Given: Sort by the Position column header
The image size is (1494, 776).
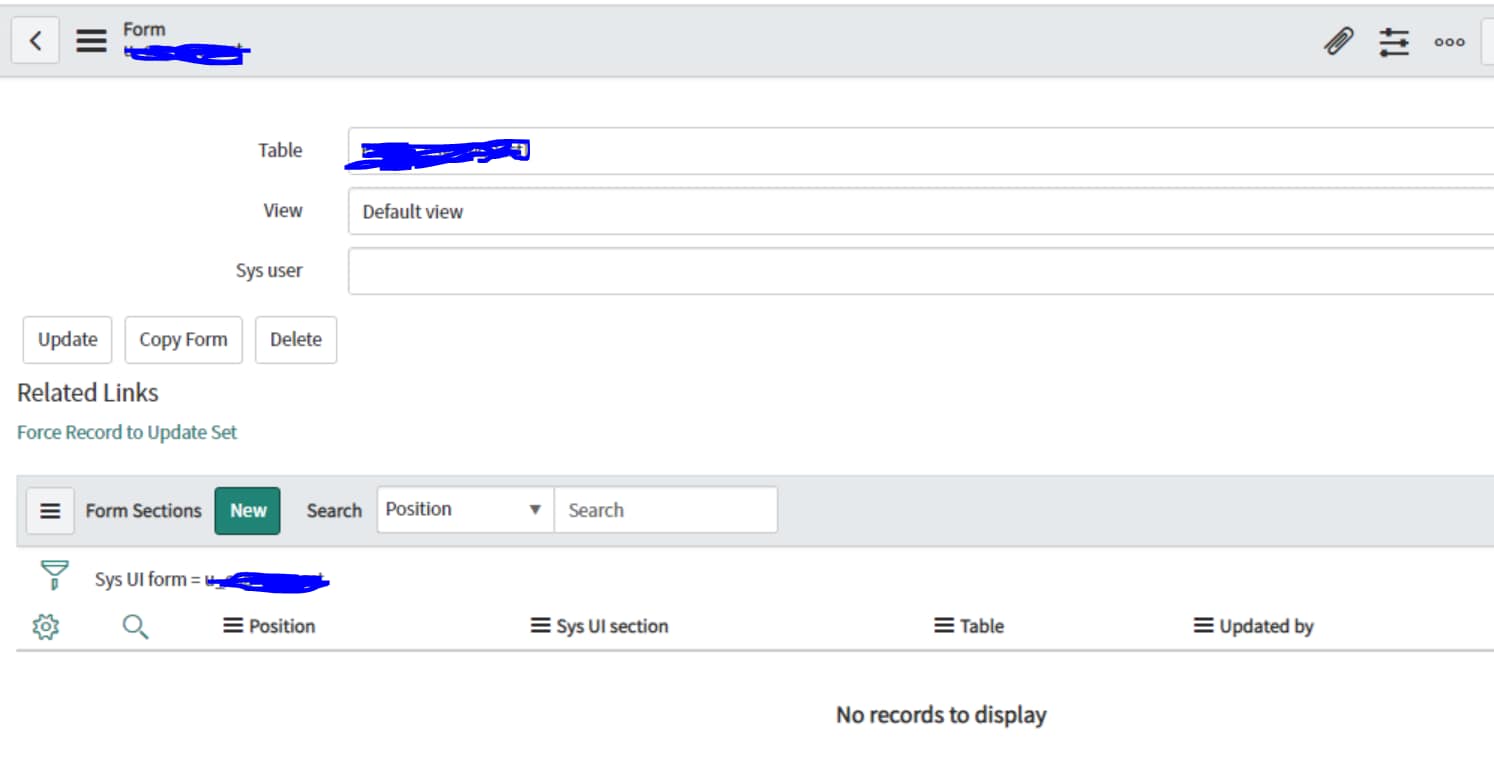Looking at the screenshot, I should [x=282, y=626].
